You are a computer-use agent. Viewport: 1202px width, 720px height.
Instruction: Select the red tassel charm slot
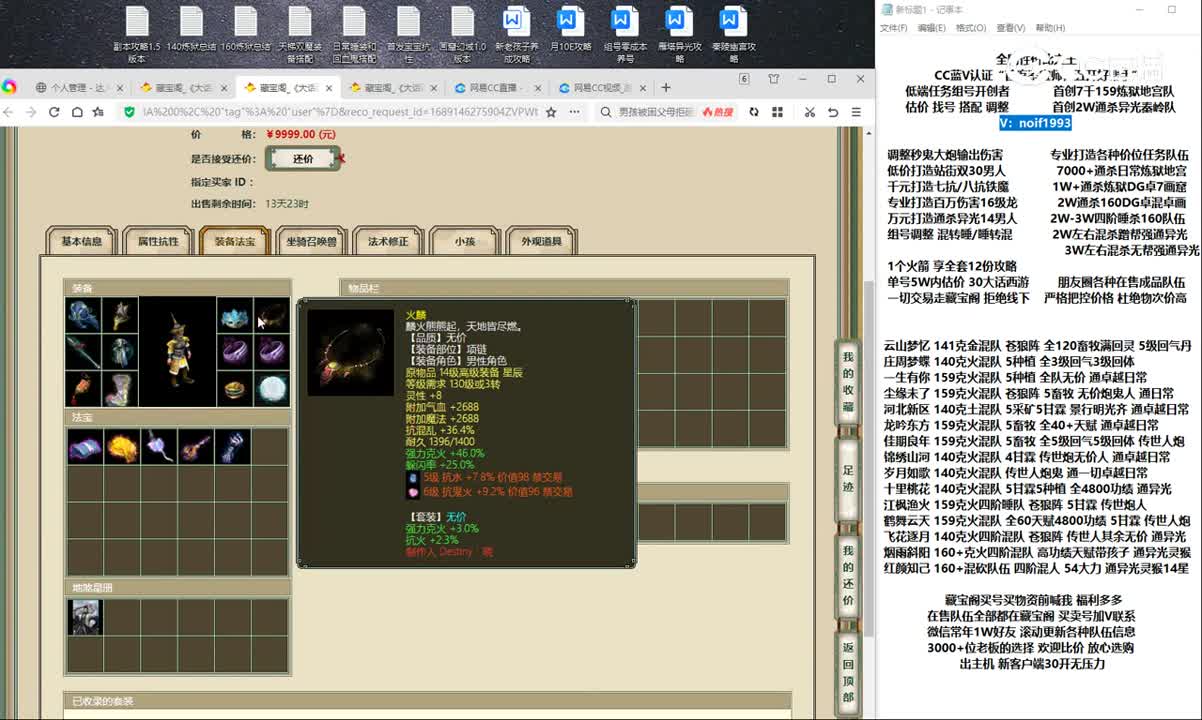84,388
